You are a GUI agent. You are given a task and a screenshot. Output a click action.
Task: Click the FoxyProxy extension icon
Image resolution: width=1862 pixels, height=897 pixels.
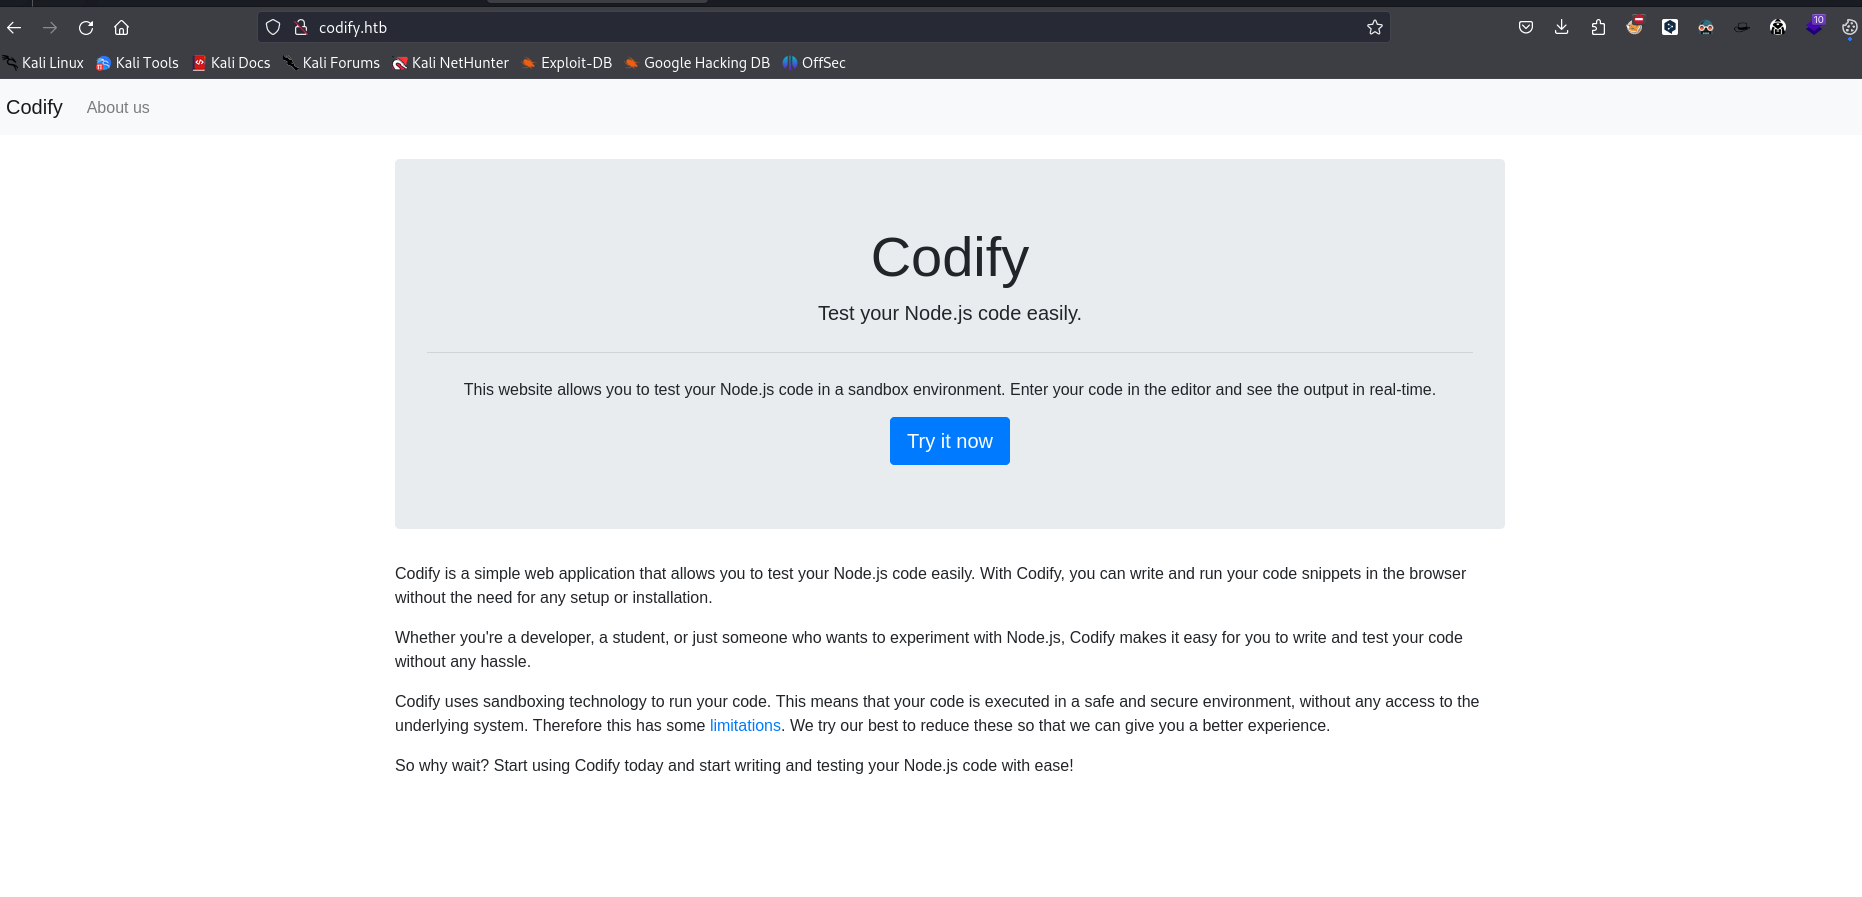point(1634,27)
